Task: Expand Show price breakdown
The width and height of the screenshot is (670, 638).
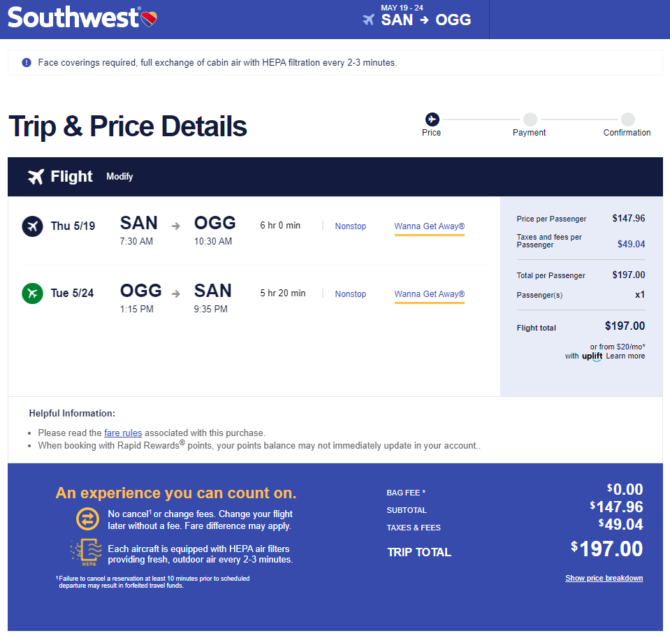Action: [x=604, y=578]
